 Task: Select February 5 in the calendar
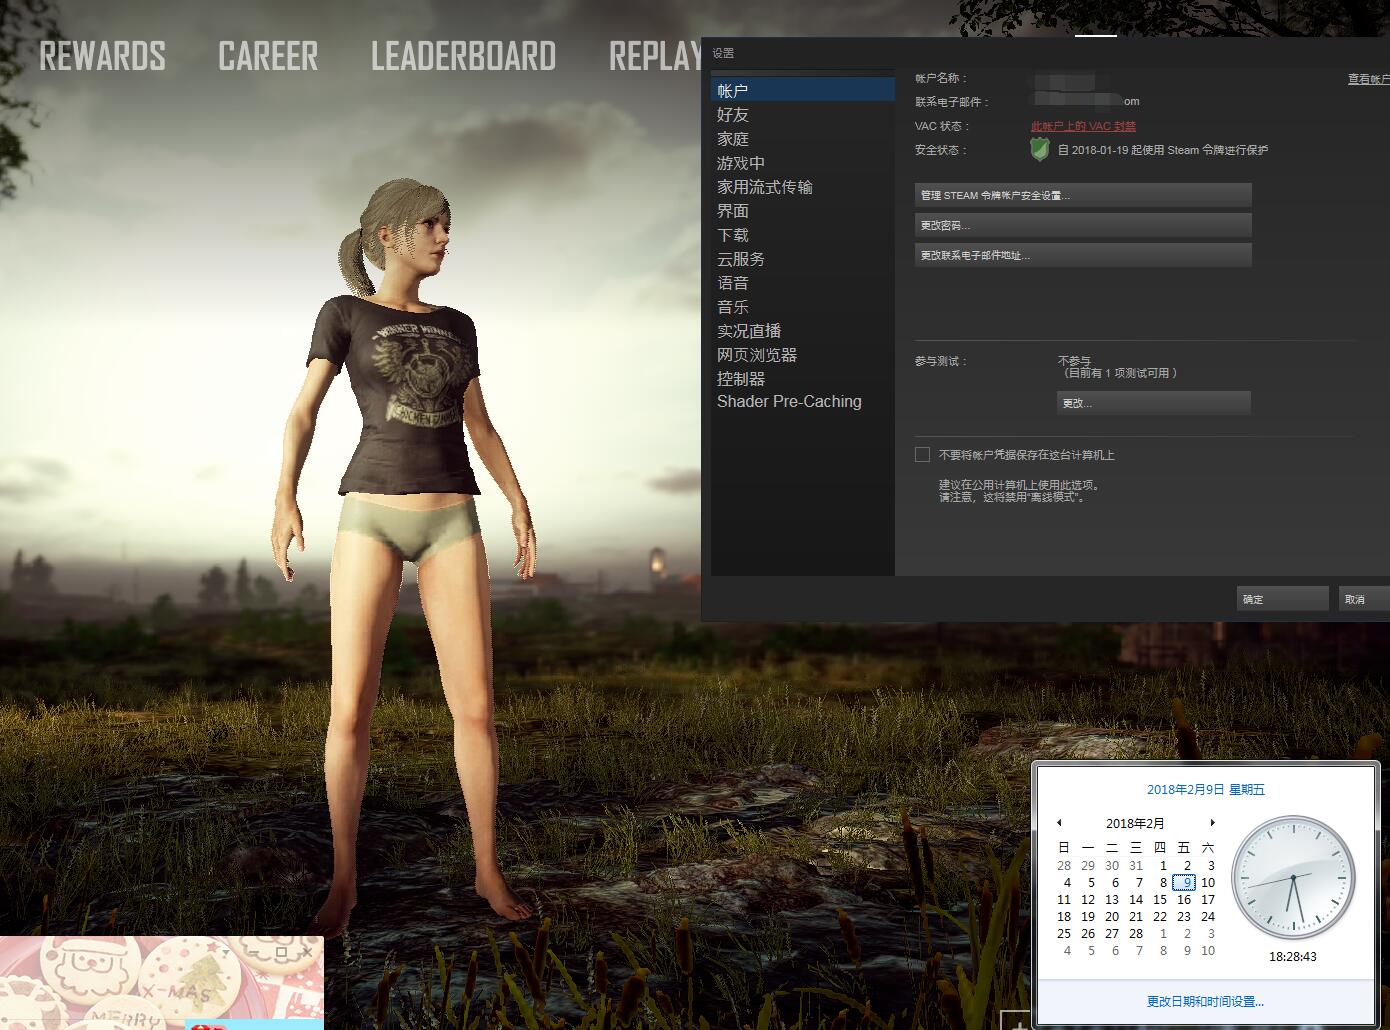tap(1091, 882)
